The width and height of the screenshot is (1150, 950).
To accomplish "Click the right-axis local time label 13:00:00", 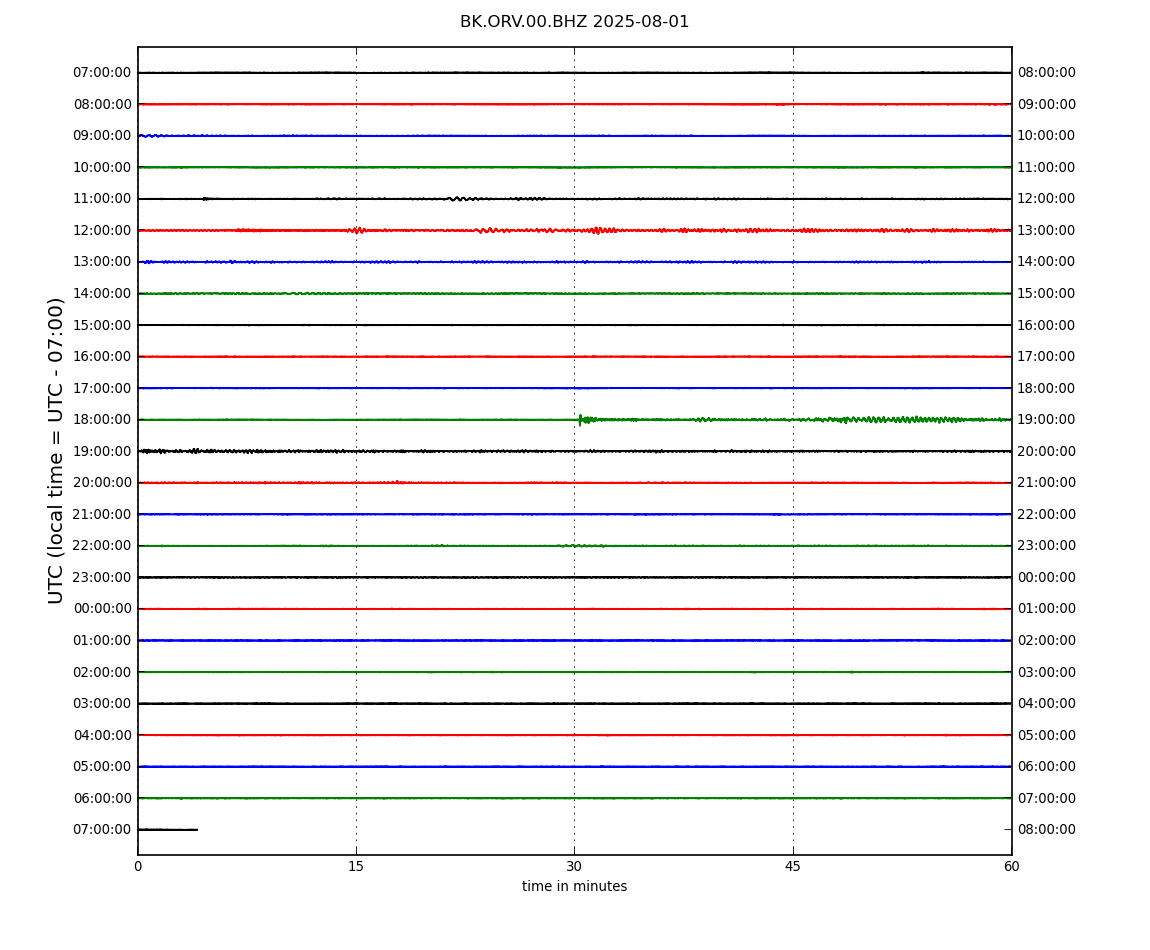I will tap(1047, 230).
